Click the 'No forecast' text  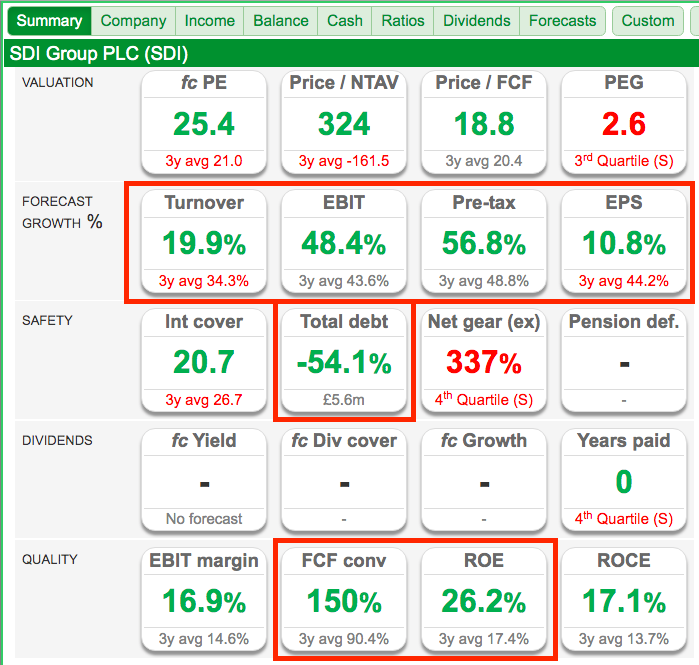coord(204,519)
